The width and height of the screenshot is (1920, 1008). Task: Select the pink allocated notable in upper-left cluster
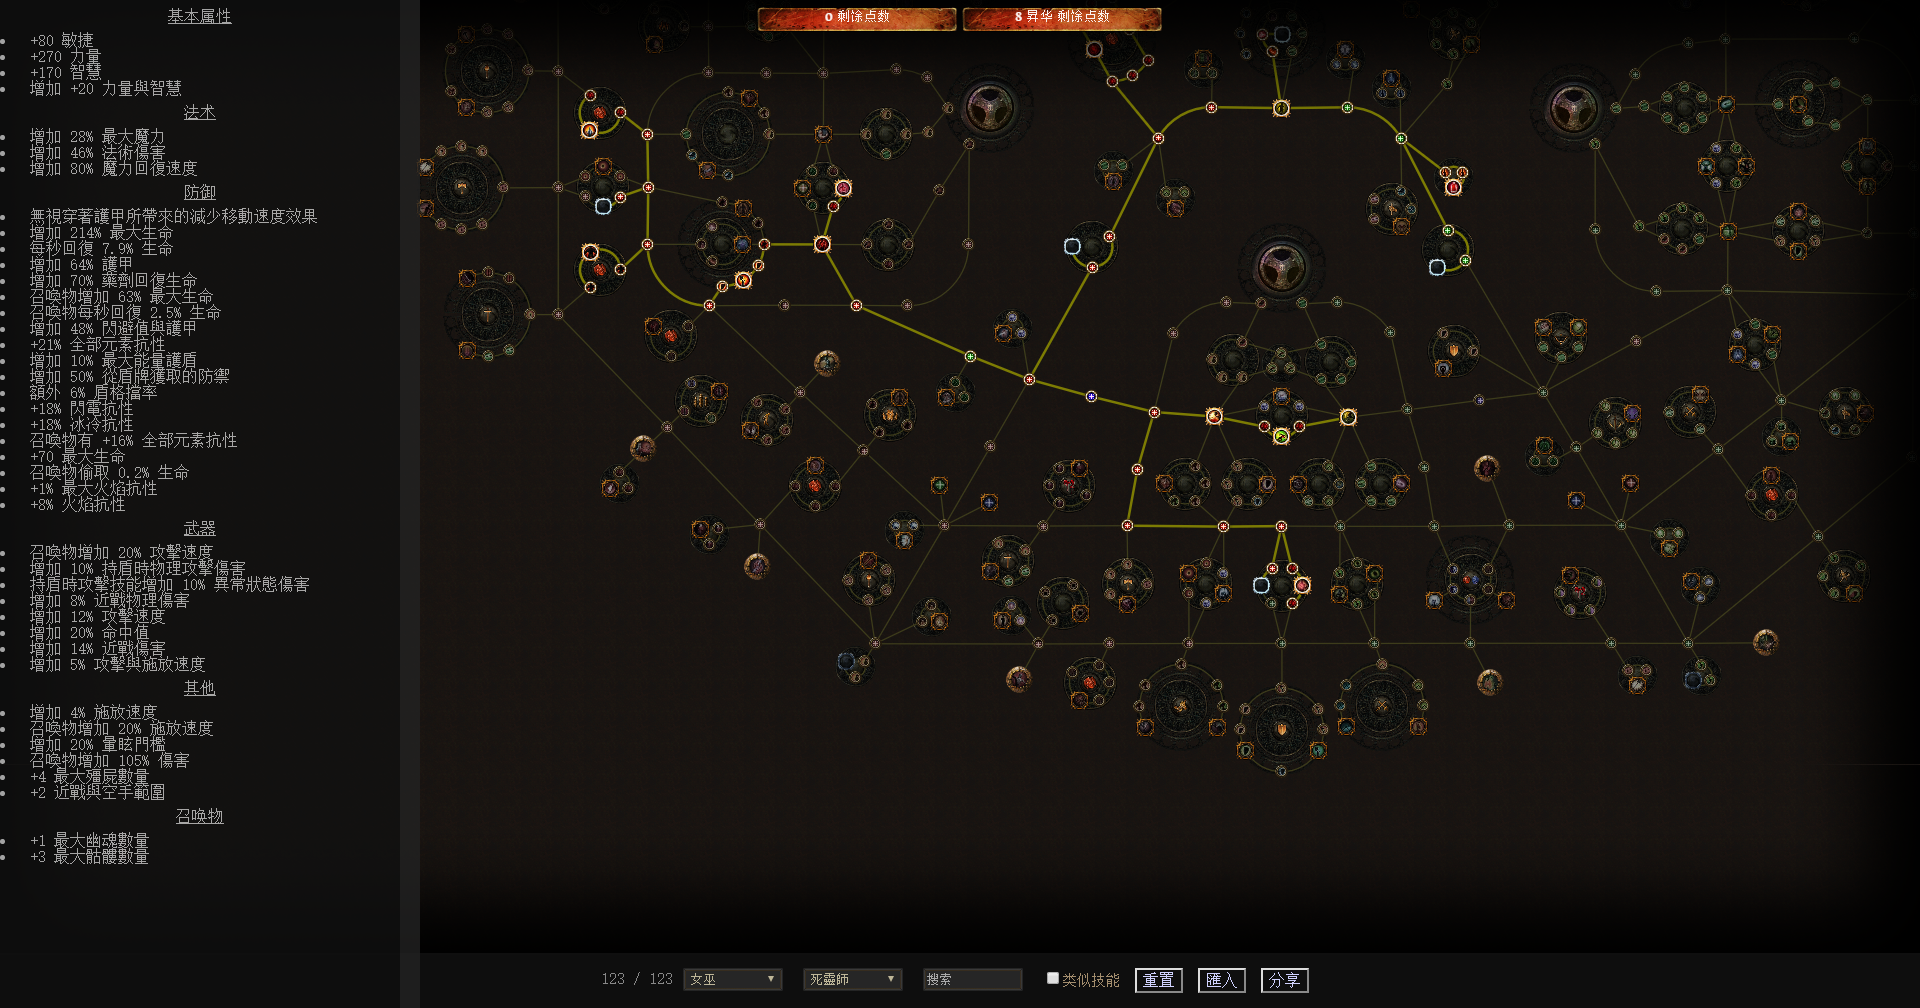[843, 188]
